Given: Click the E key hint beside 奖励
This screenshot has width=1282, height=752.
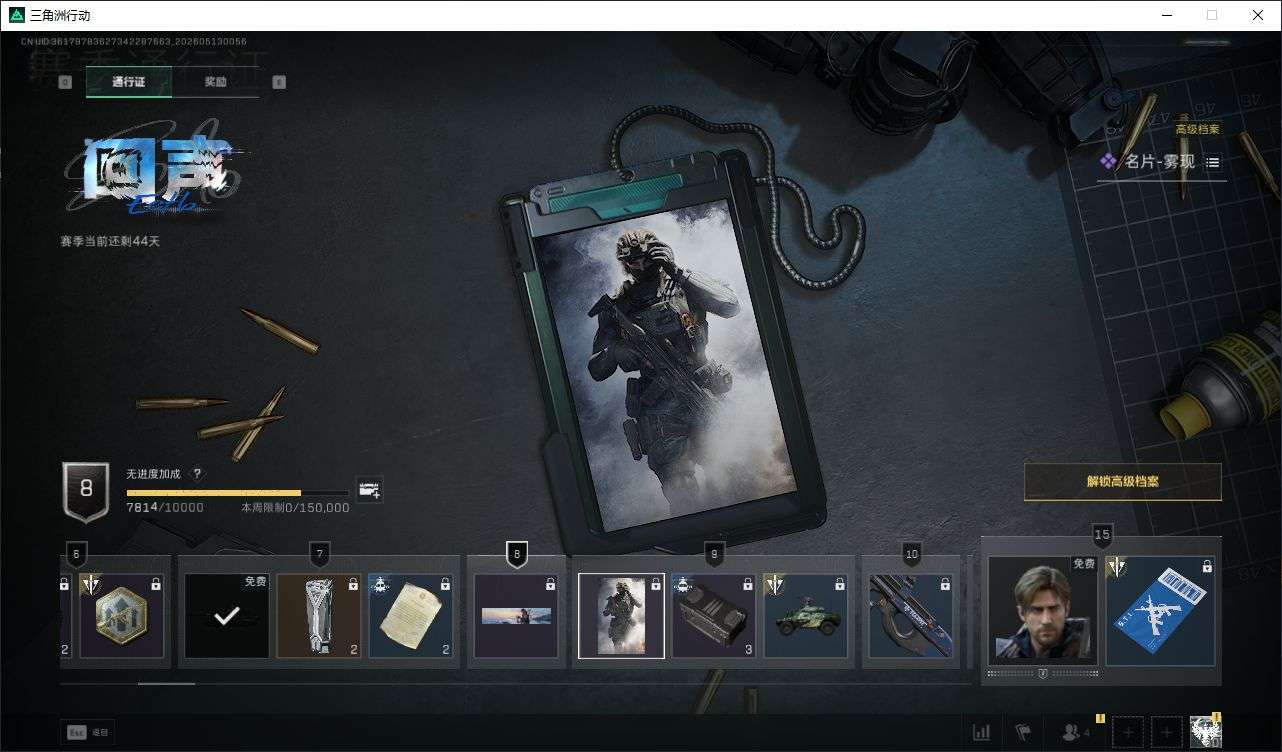Looking at the screenshot, I should point(279,82).
